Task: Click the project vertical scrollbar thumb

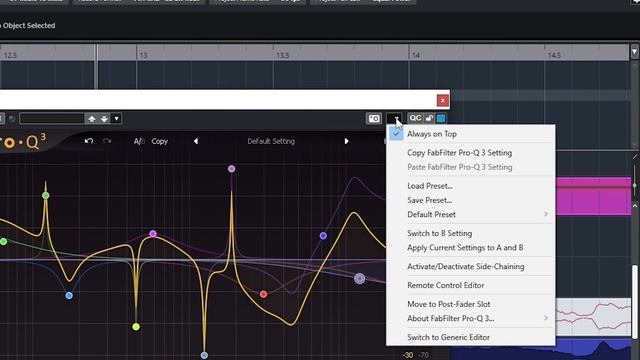Action: 635,301
